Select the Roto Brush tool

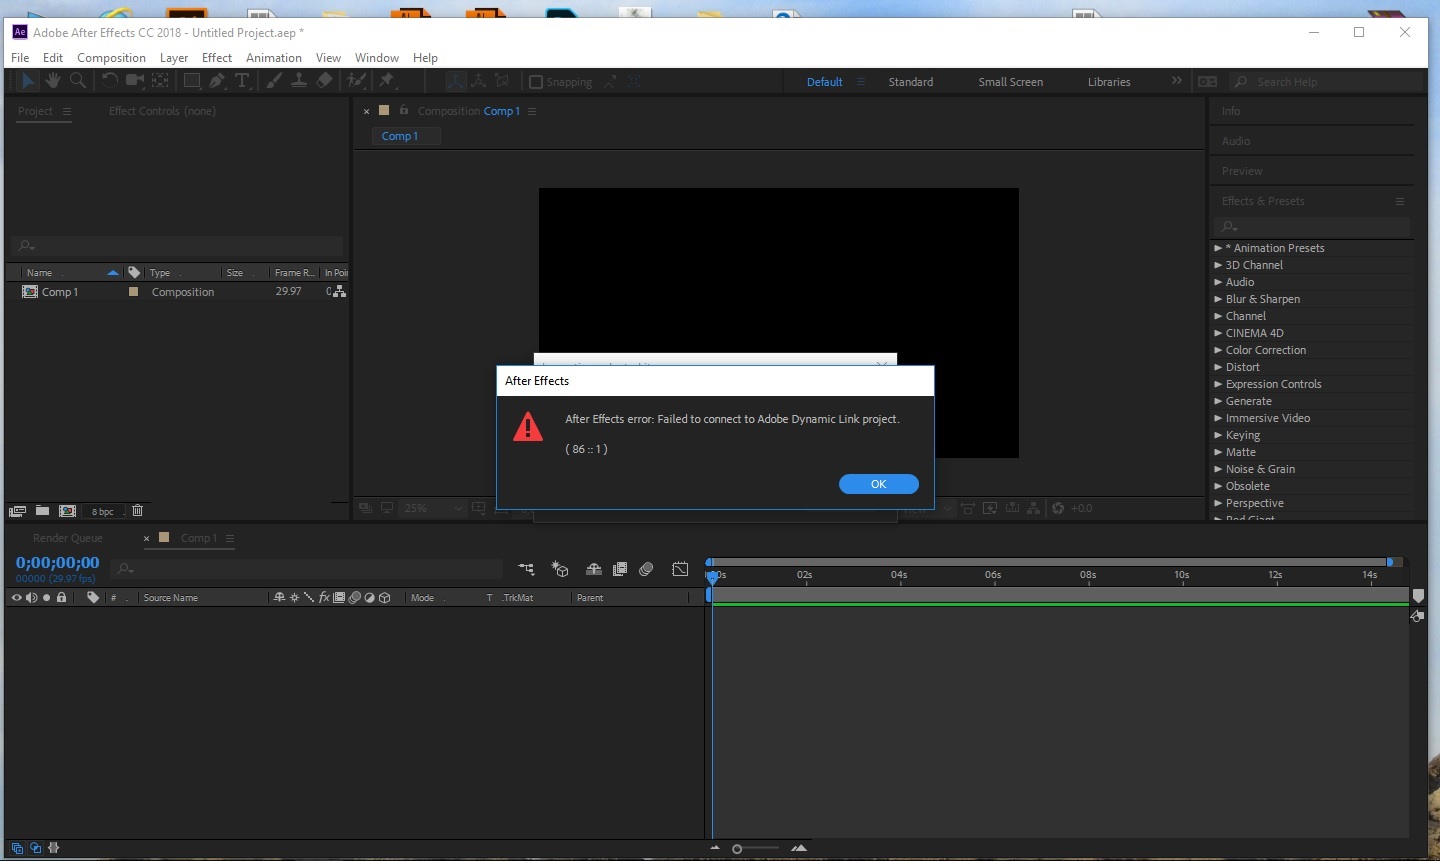click(357, 81)
